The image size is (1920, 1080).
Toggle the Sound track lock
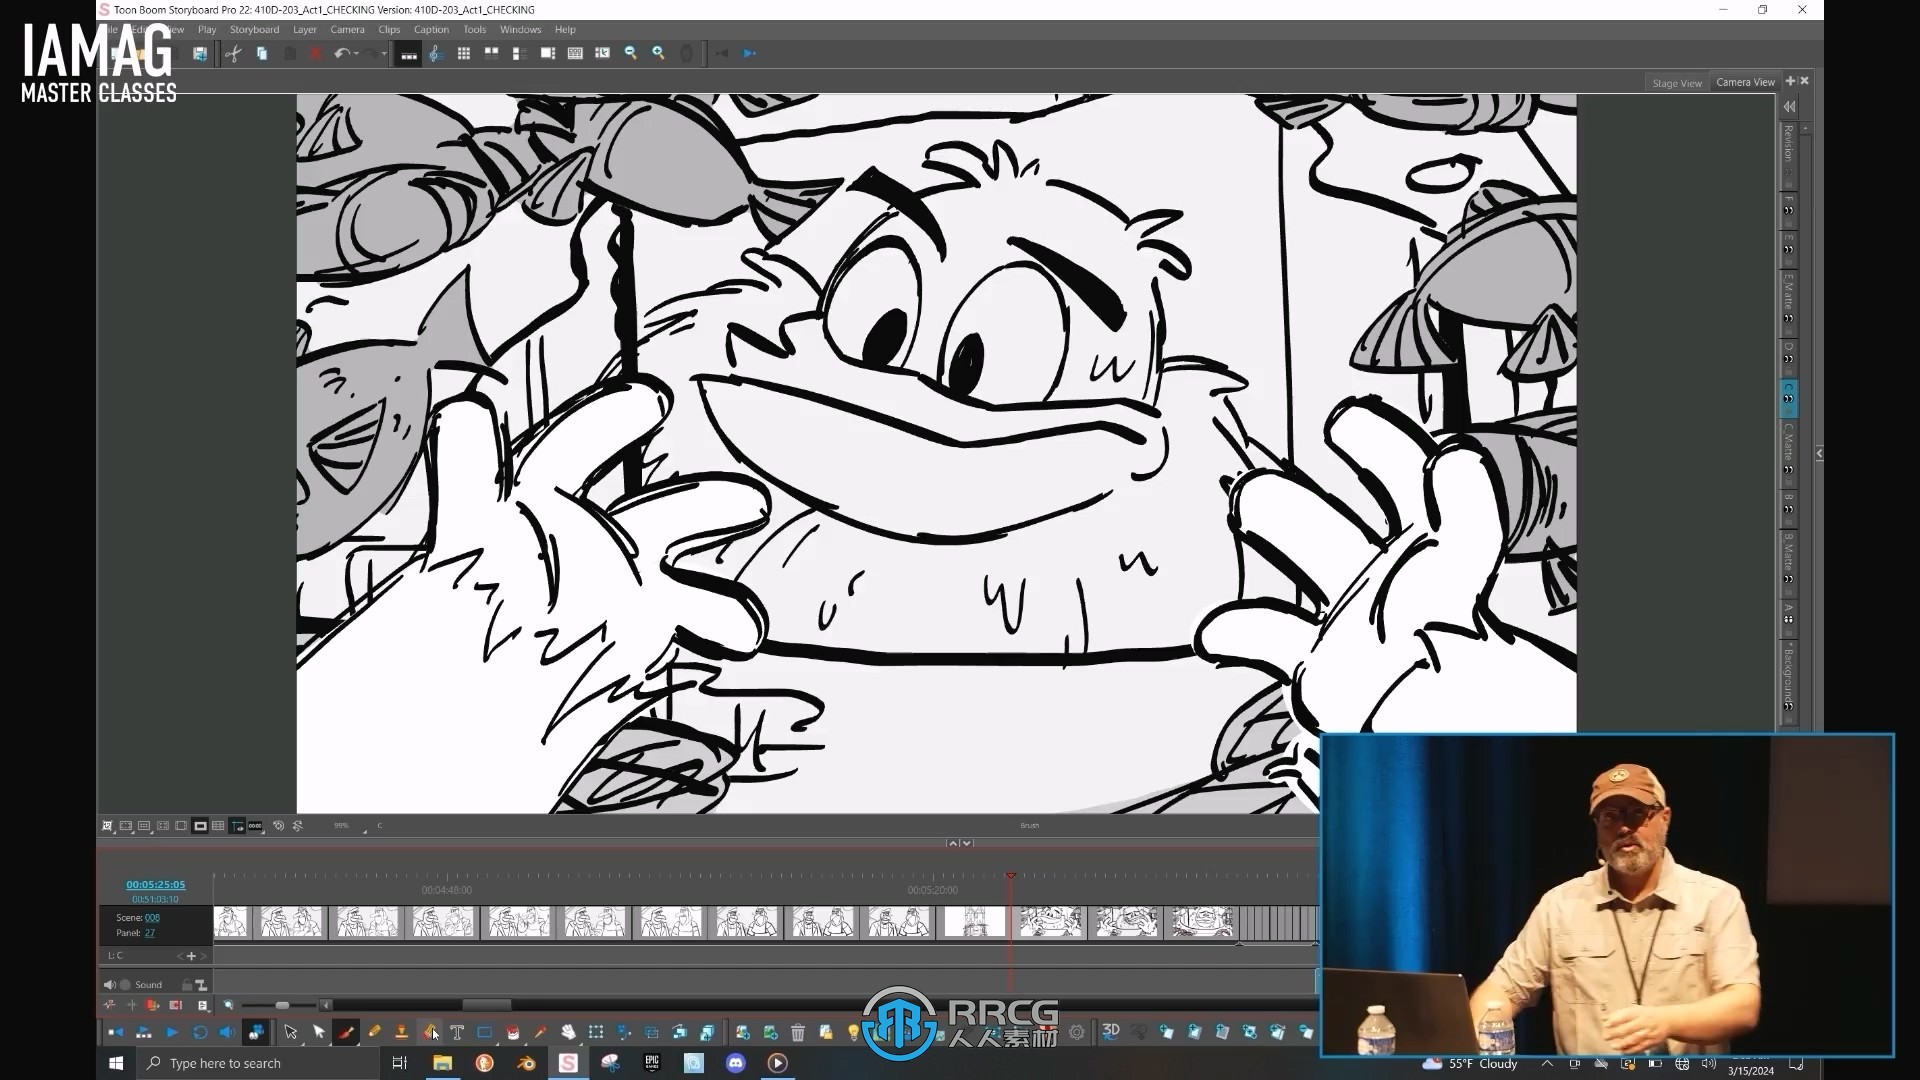pyautogui.click(x=187, y=985)
